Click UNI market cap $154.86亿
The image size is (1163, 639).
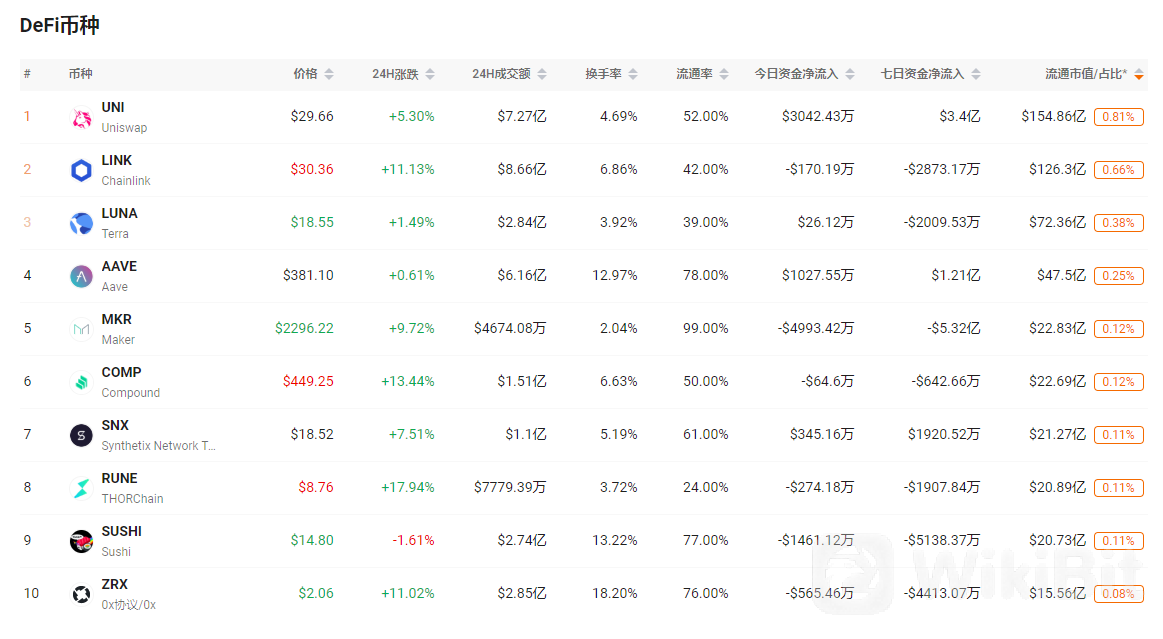pos(1054,116)
